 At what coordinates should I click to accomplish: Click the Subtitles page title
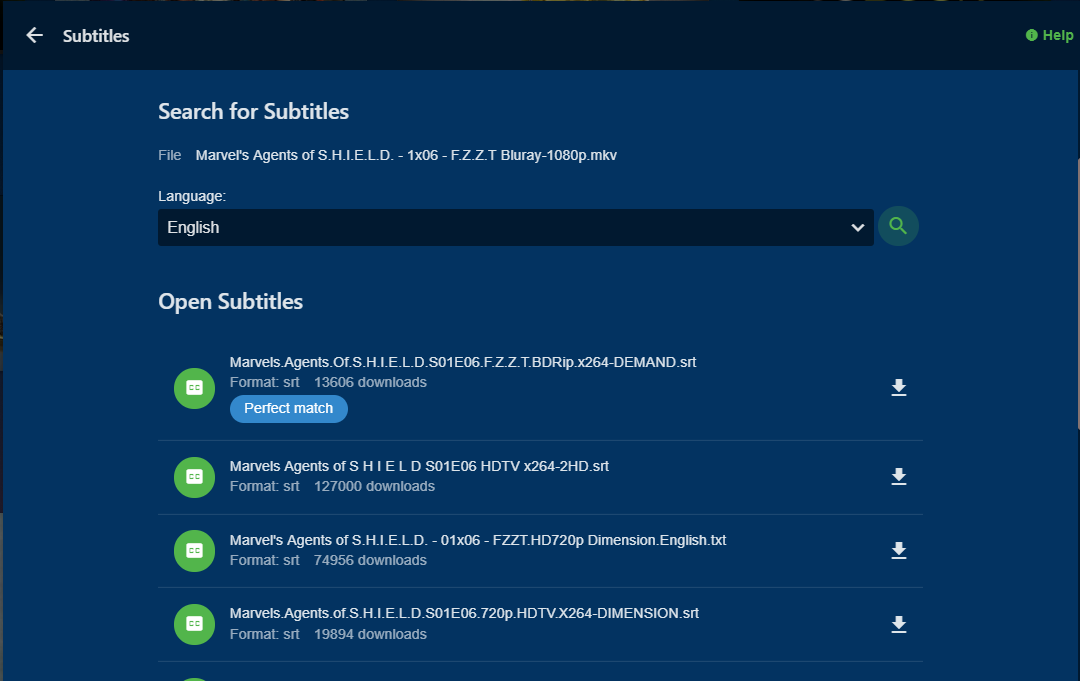click(x=96, y=36)
